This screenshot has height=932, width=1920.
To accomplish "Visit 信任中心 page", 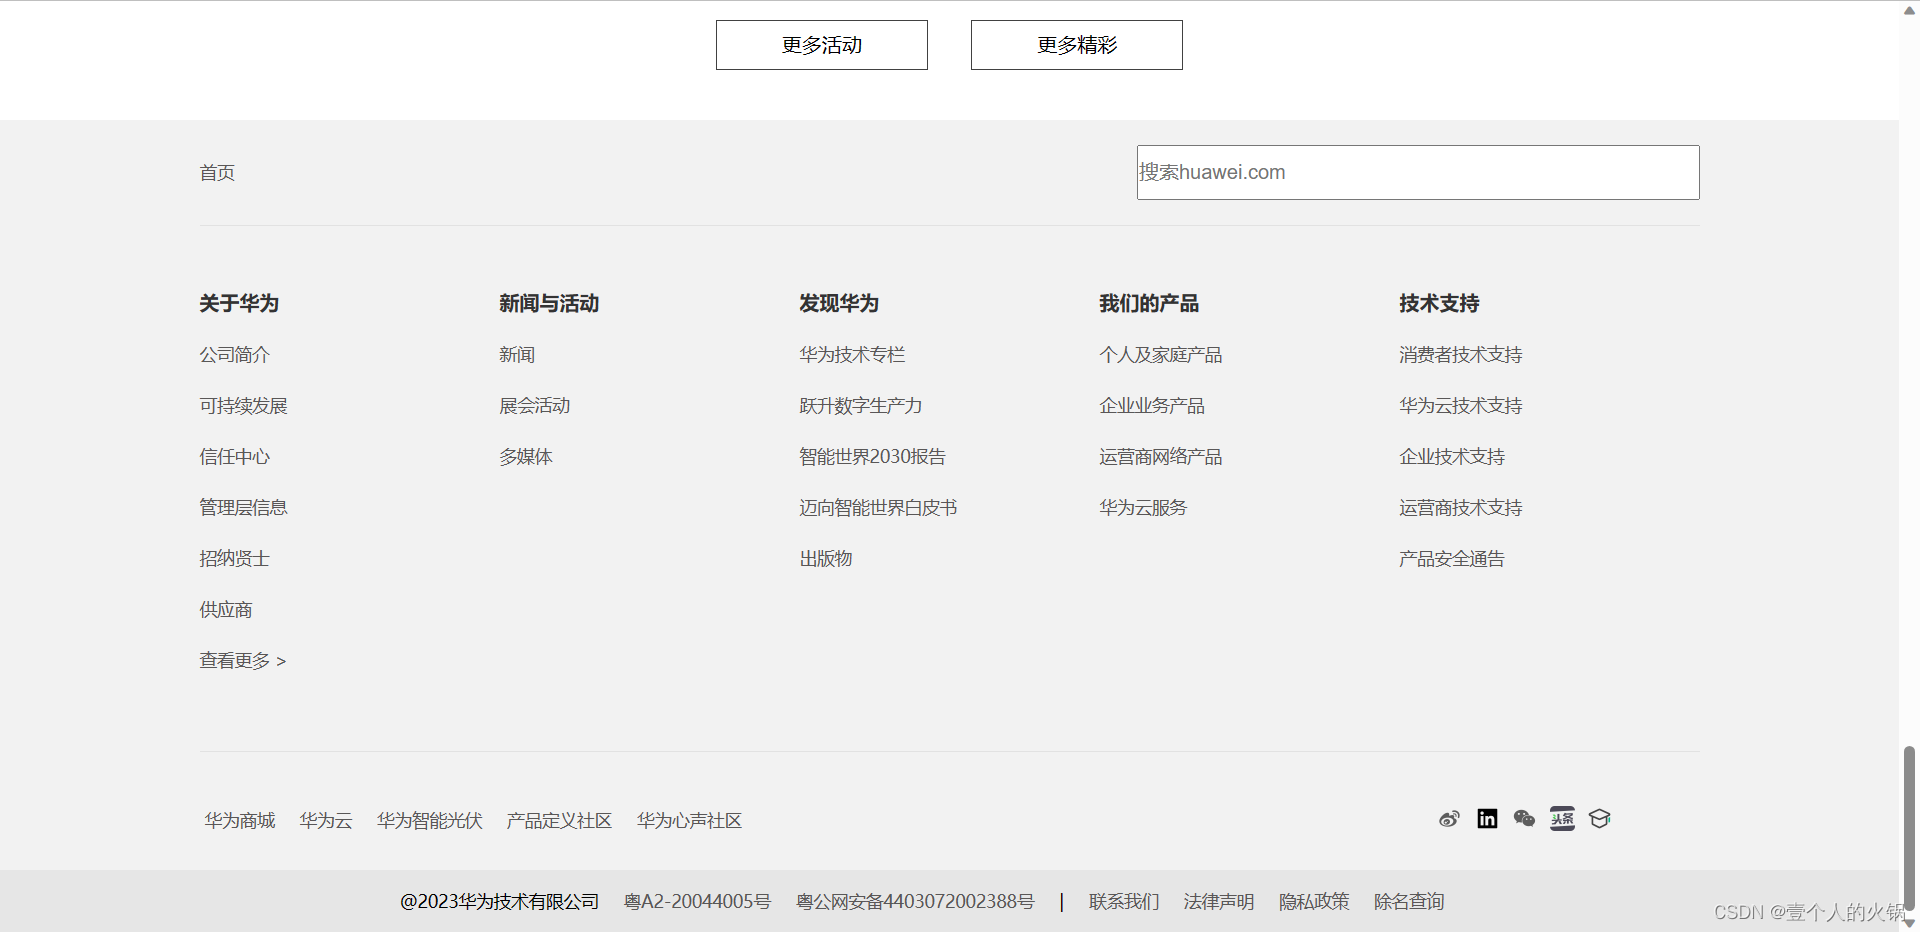I will click(235, 457).
